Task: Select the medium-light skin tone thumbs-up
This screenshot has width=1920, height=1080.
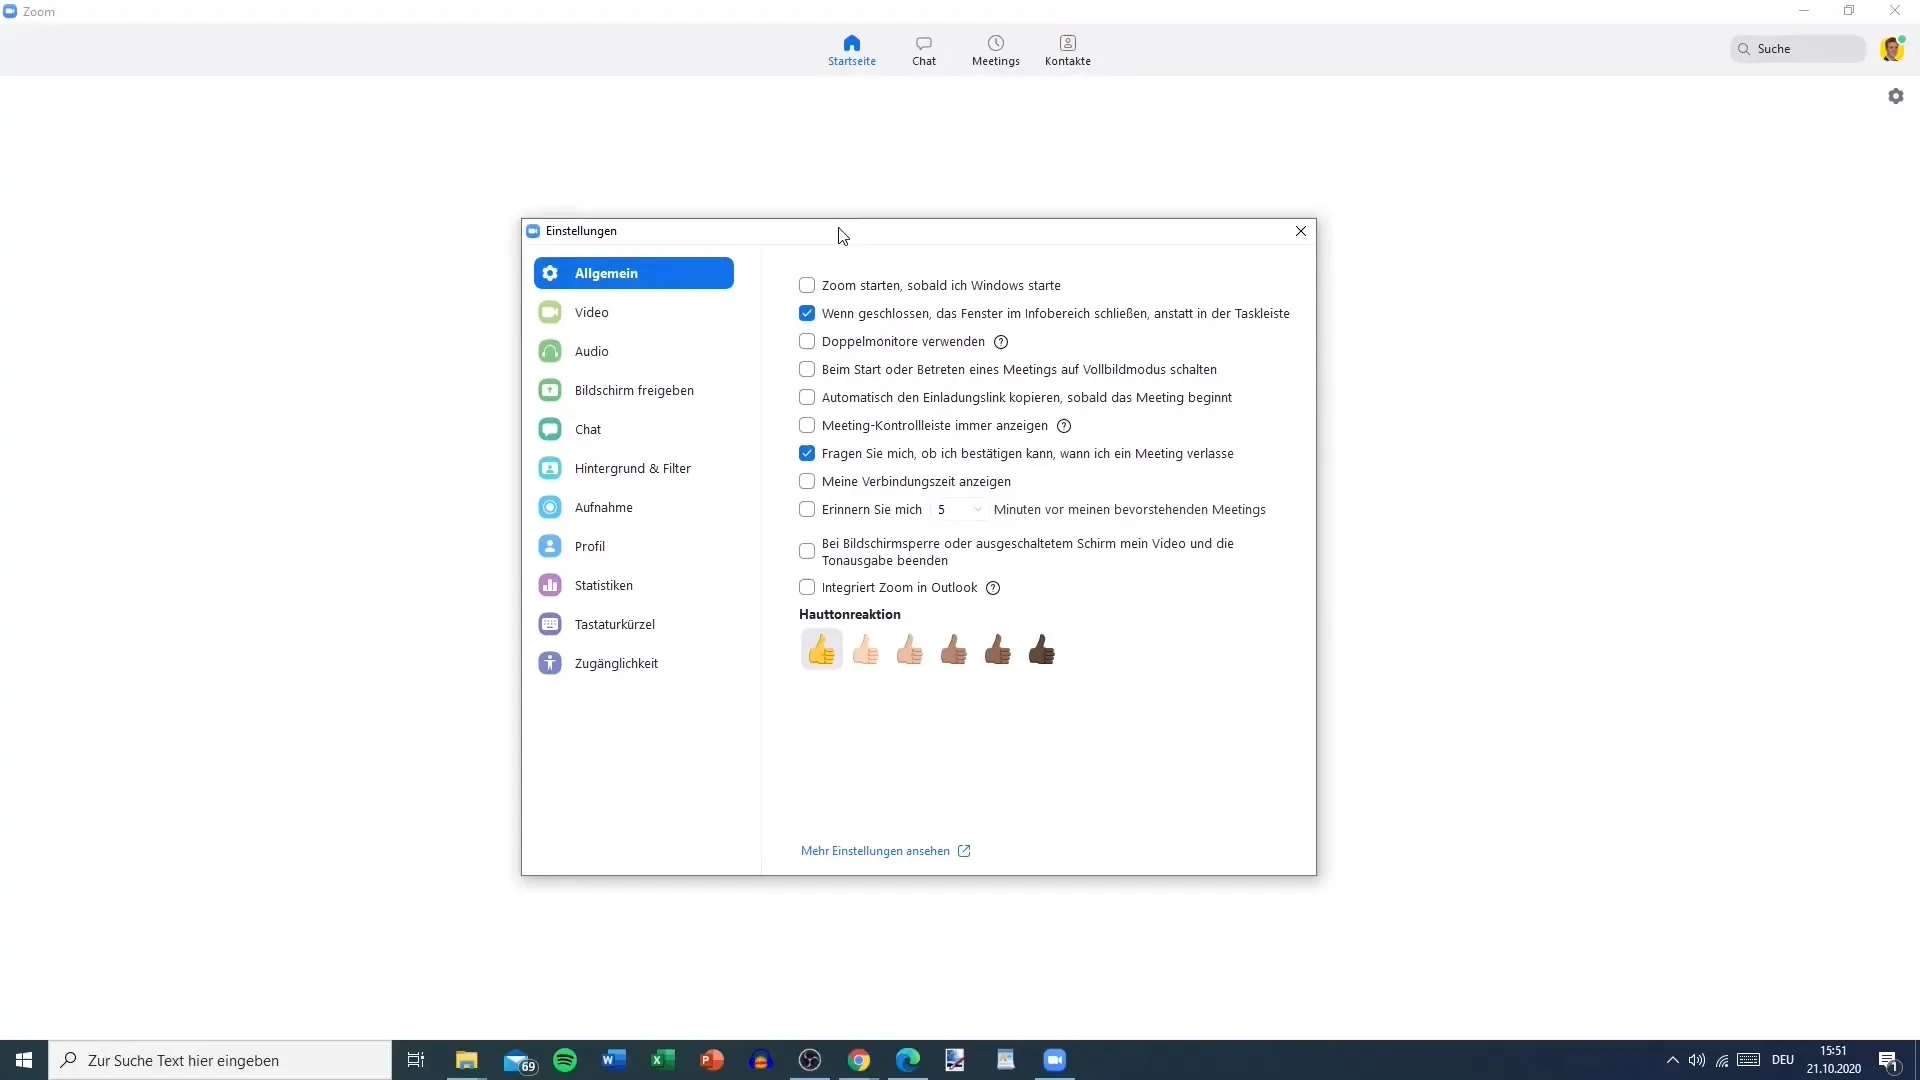Action: [x=909, y=650]
